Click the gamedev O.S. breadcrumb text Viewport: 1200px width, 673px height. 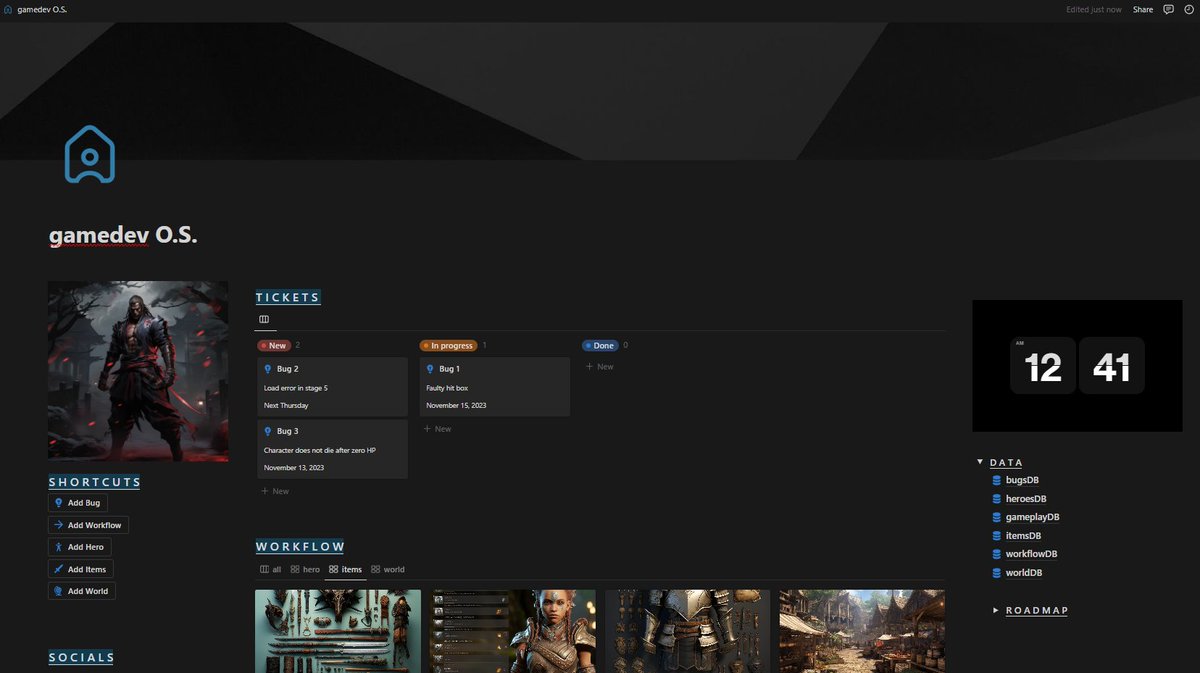tap(43, 9)
